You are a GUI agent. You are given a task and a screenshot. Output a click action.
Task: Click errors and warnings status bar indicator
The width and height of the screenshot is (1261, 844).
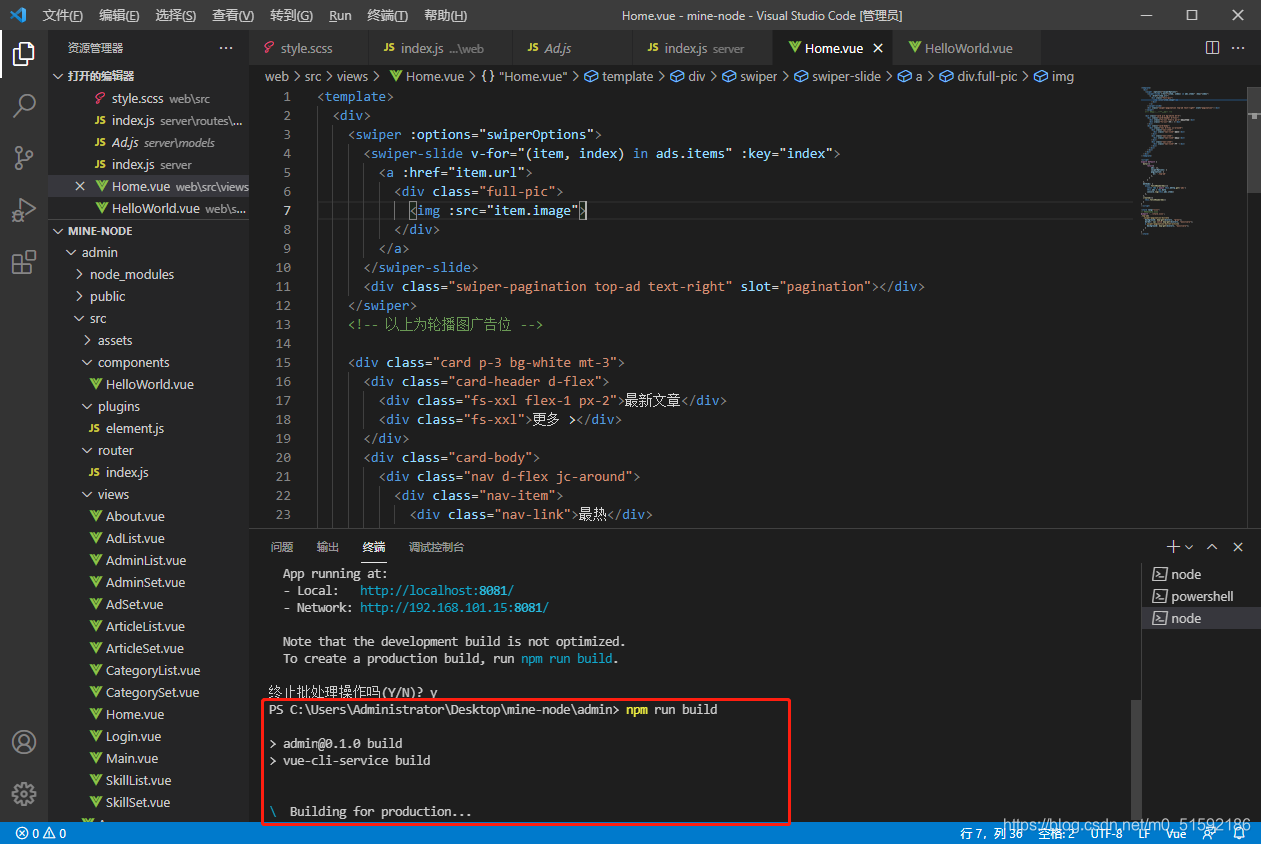pos(41,833)
